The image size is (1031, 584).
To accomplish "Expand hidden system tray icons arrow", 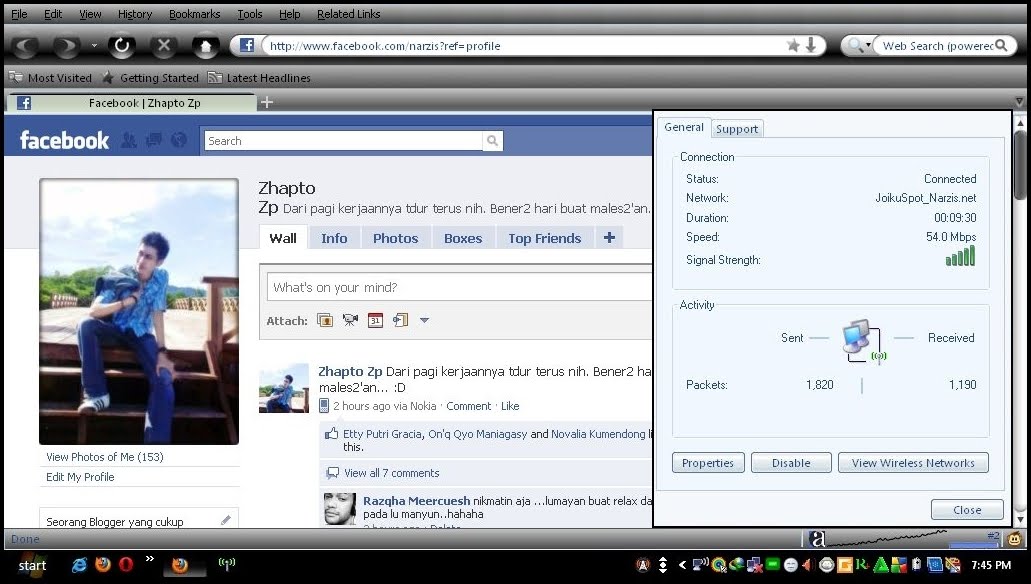I will [x=683, y=565].
